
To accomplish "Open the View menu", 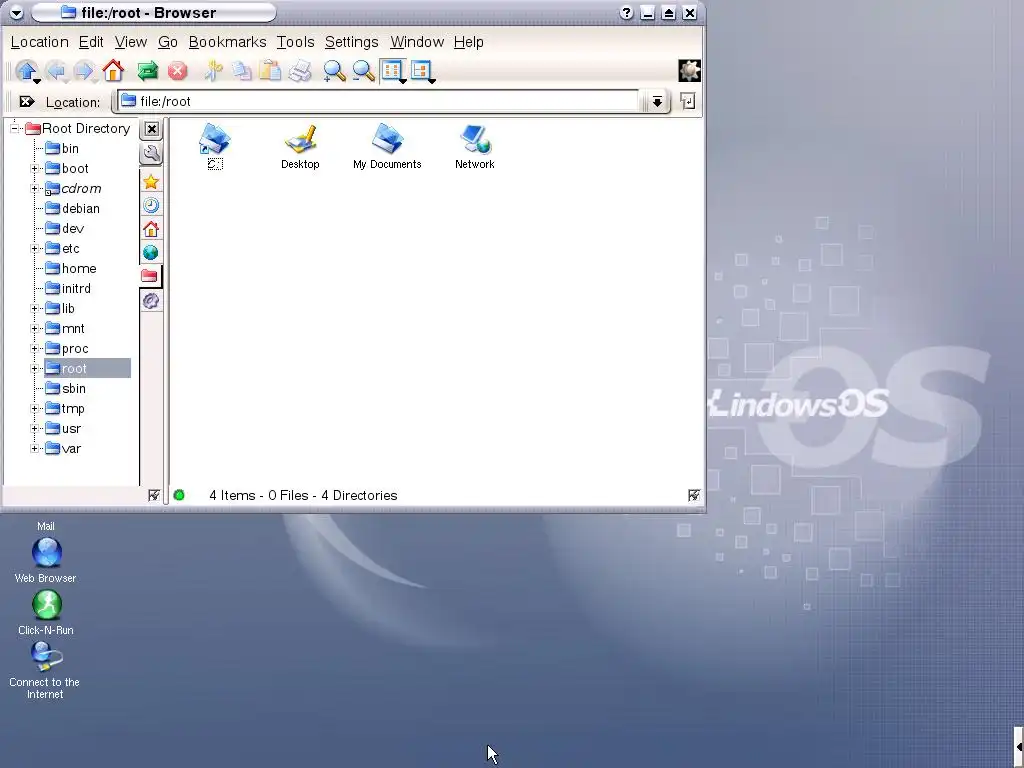I will [131, 42].
